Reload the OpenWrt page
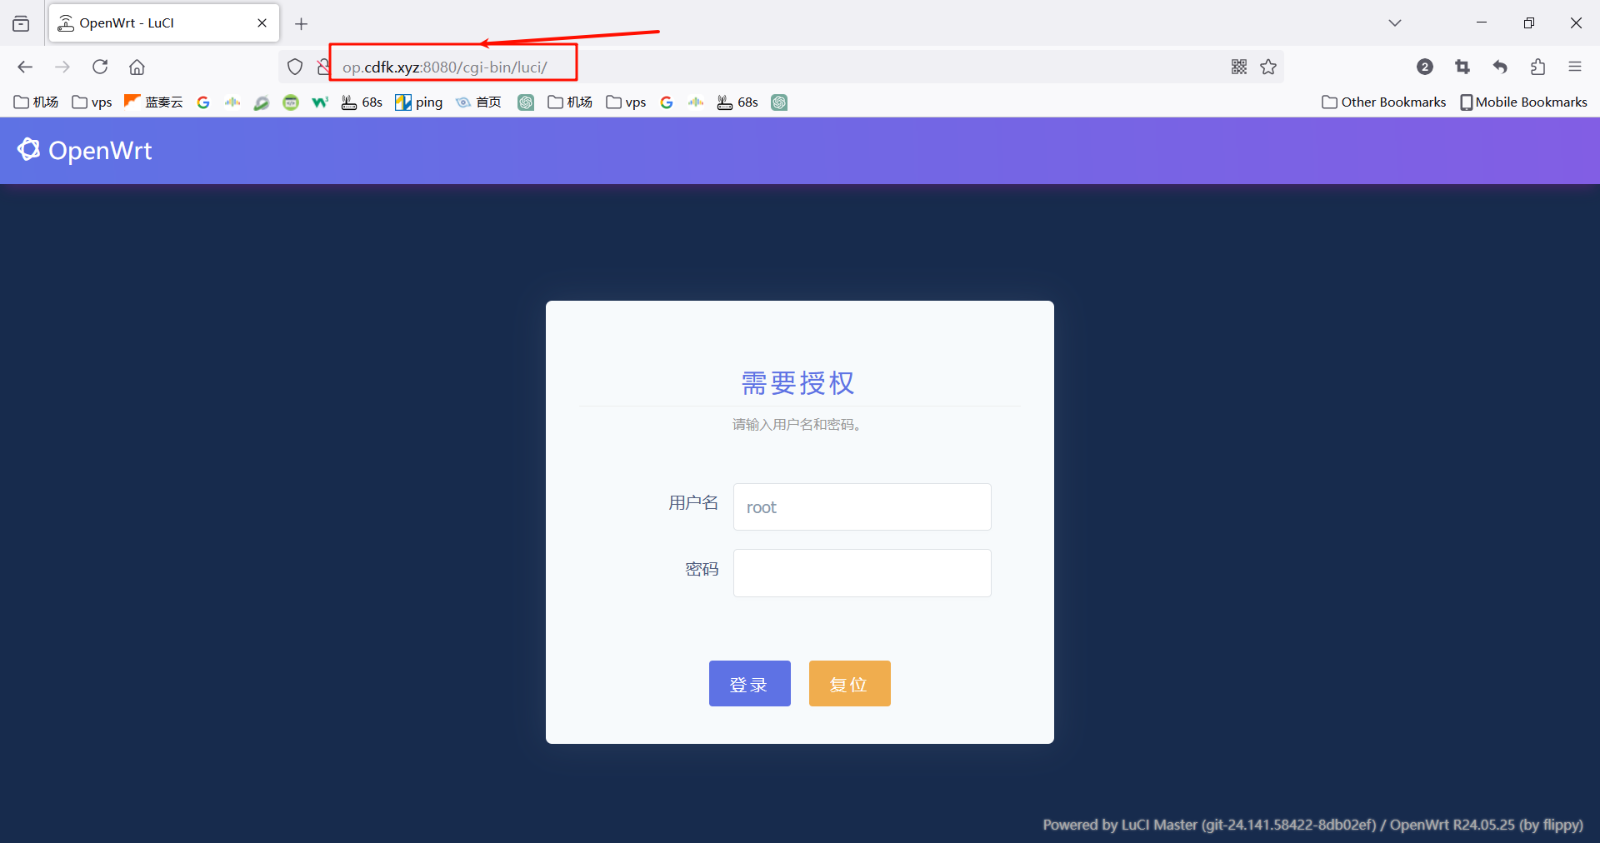This screenshot has width=1600, height=843. (100, 67)
